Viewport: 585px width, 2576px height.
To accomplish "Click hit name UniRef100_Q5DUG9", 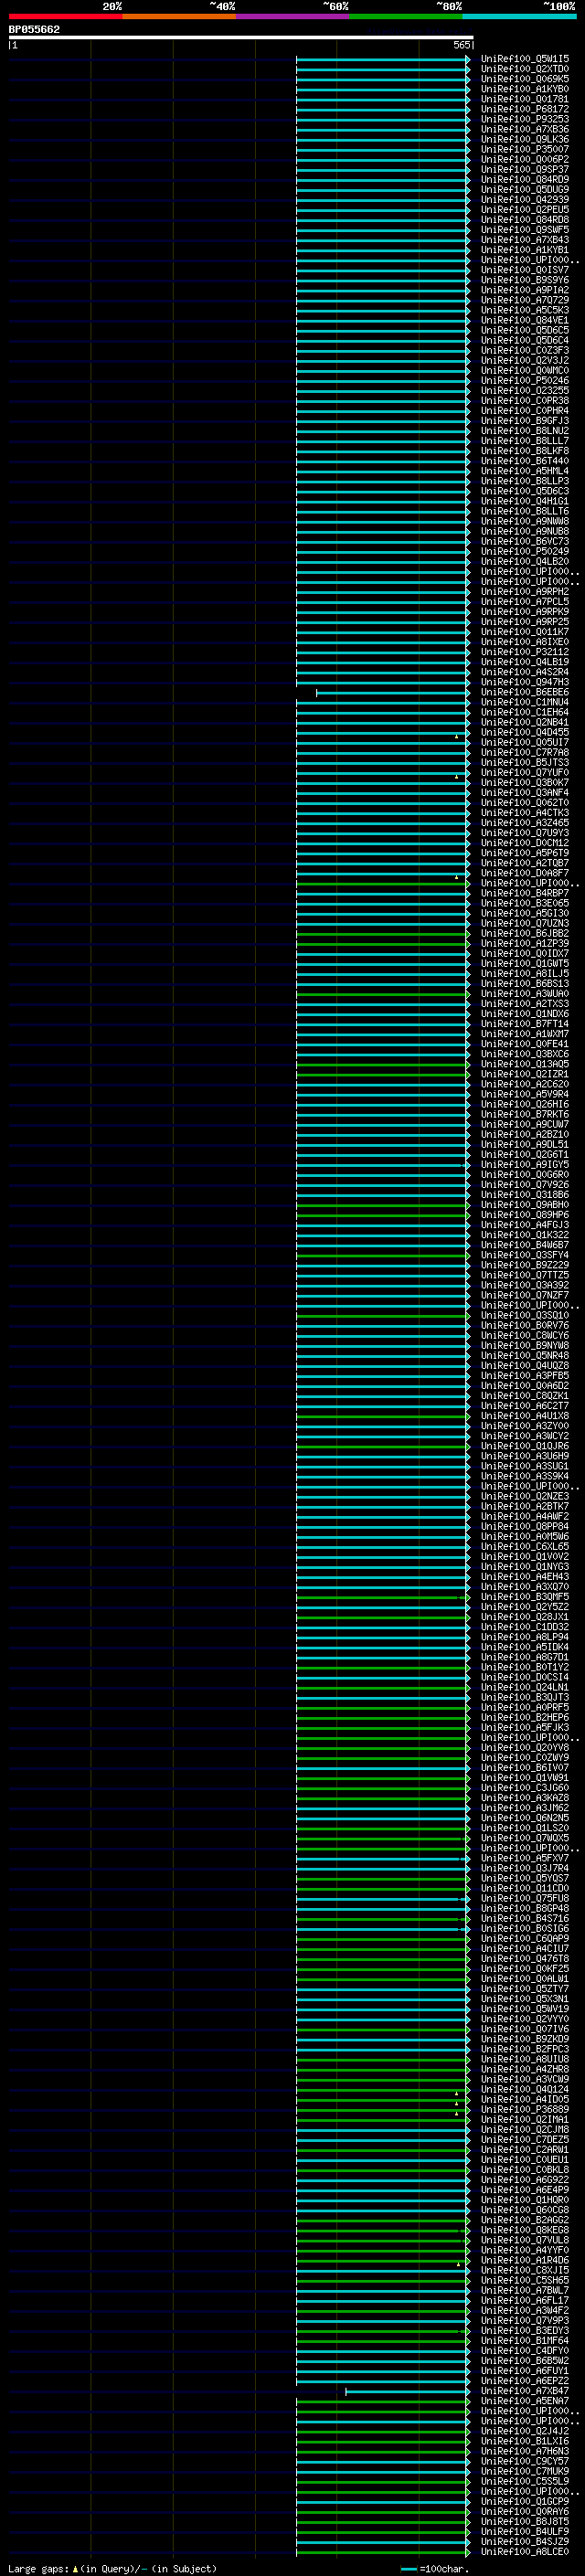I will (x=525, y=189).
